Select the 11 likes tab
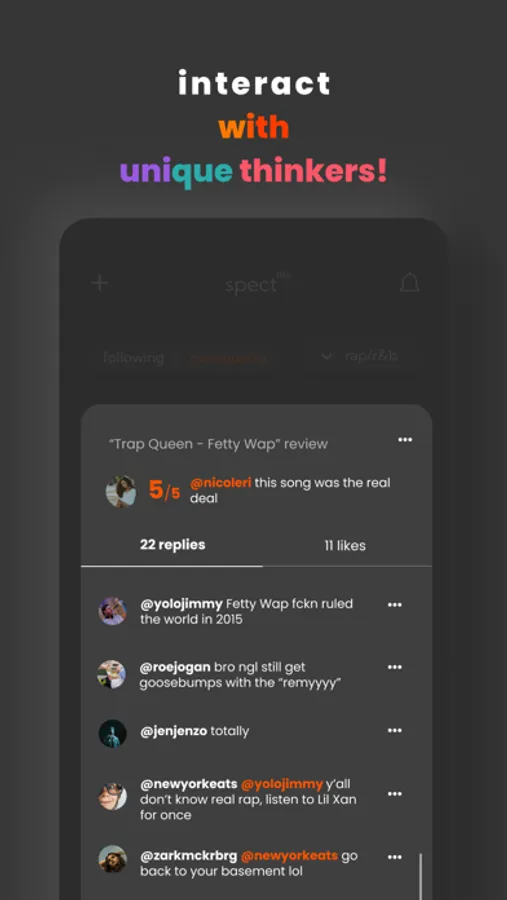507x900 pixels. 345,546
